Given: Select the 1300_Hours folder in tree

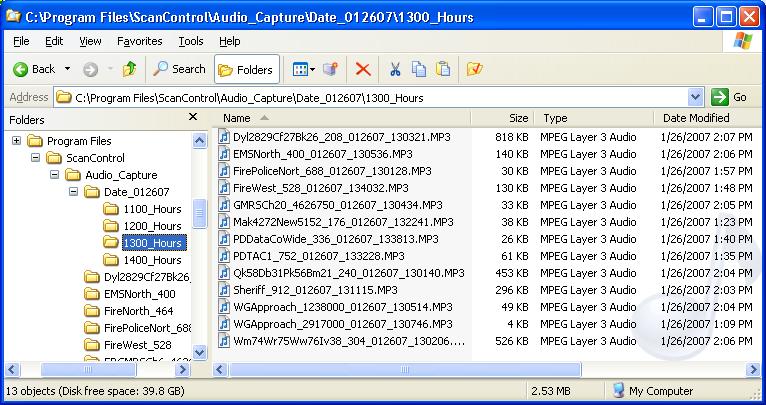Looking at the screenshot, I should [145, 243].
